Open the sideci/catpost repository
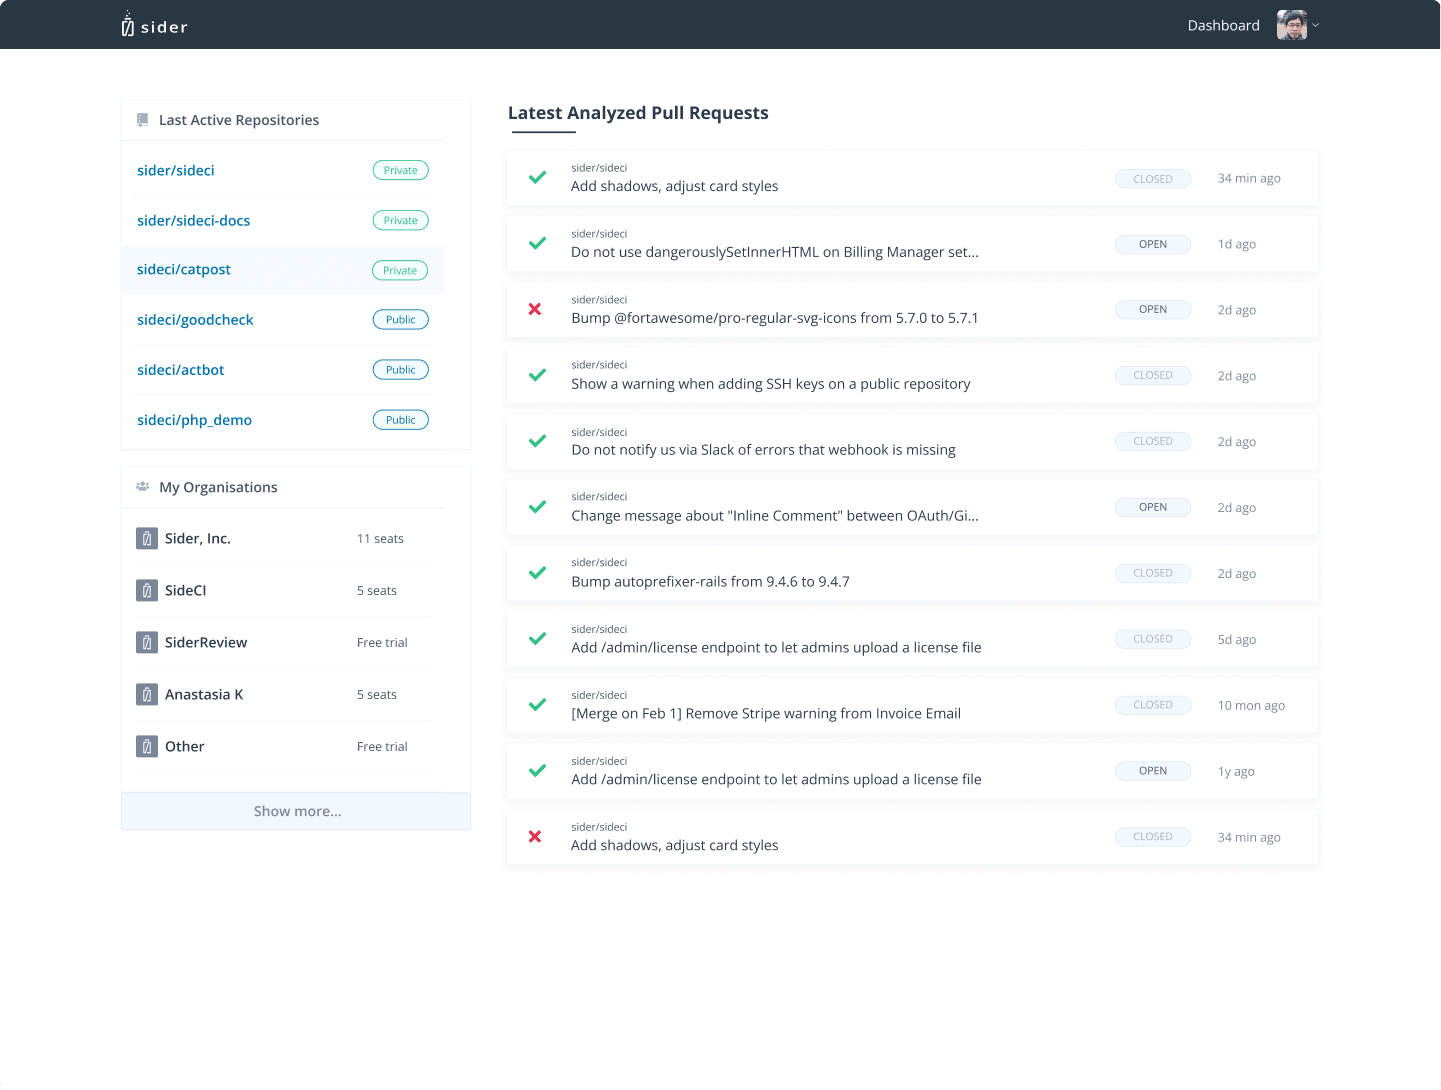This screenshot has width=1441, height=1090. click(184, 270)
